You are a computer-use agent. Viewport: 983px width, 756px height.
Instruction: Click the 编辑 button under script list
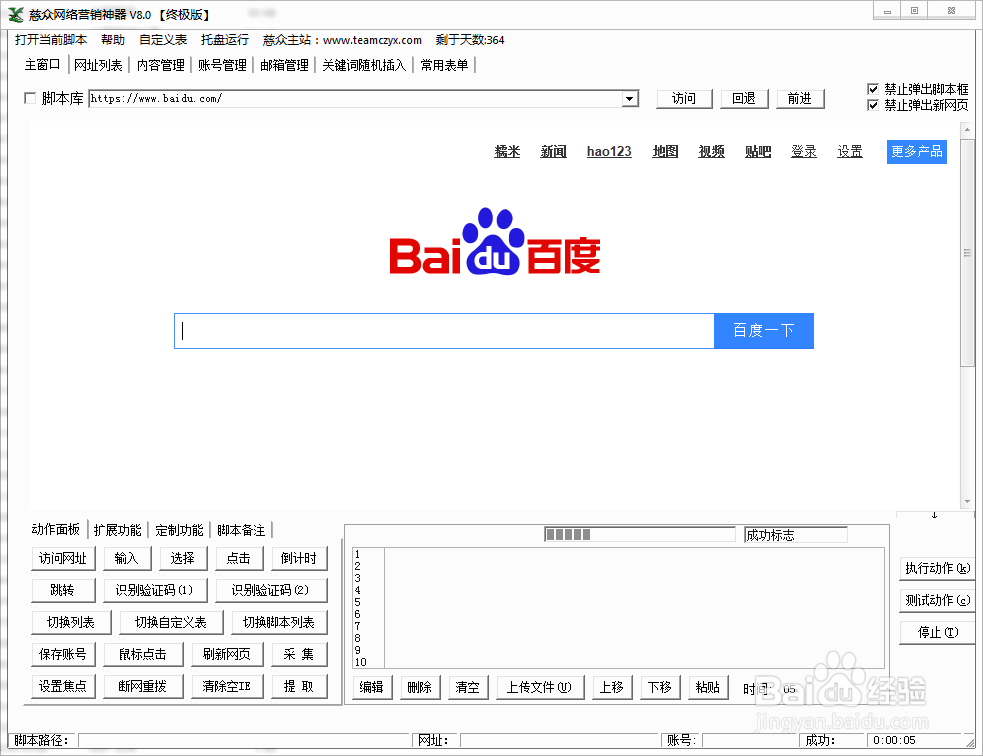pos(372,687)
